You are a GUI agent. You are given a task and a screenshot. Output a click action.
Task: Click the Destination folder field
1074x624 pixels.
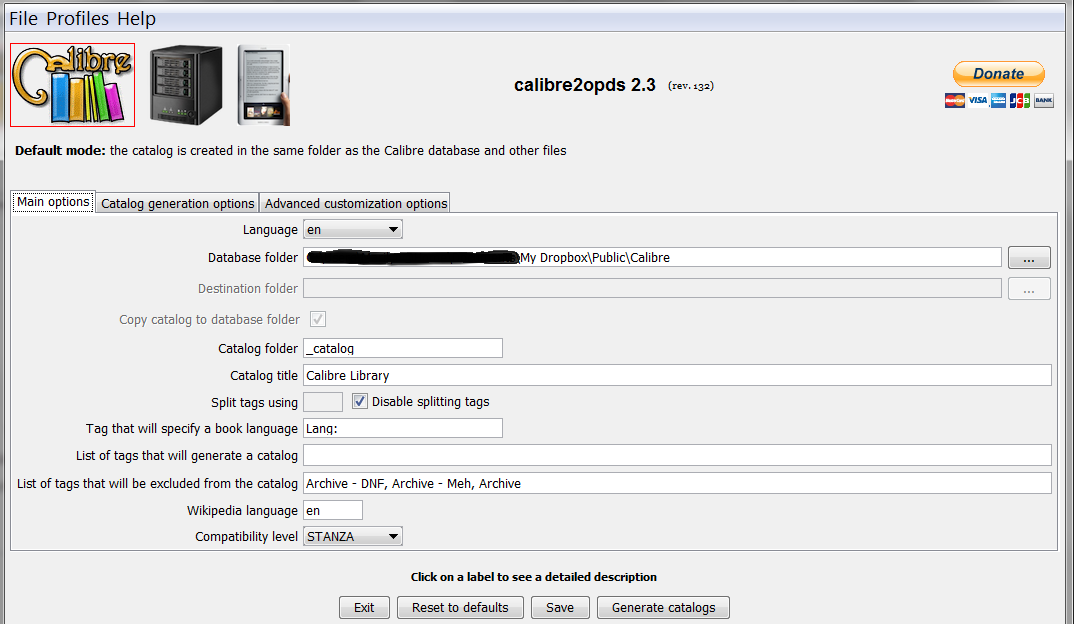point(652,288)
